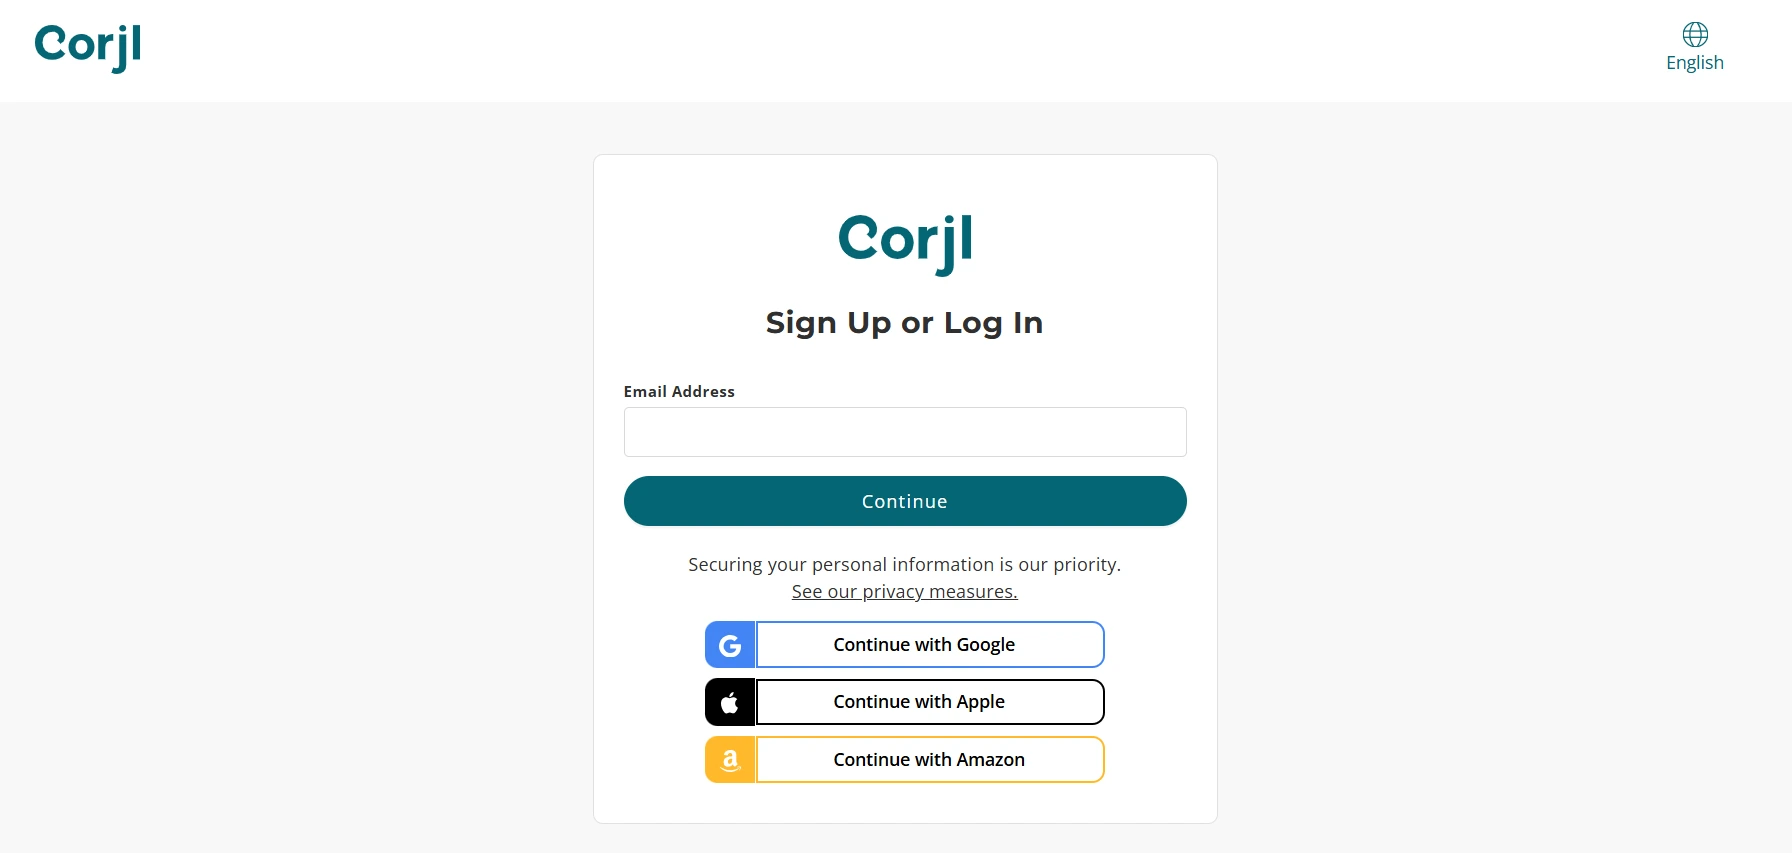Open the 'See our privacy measures' link

point(905,592)
